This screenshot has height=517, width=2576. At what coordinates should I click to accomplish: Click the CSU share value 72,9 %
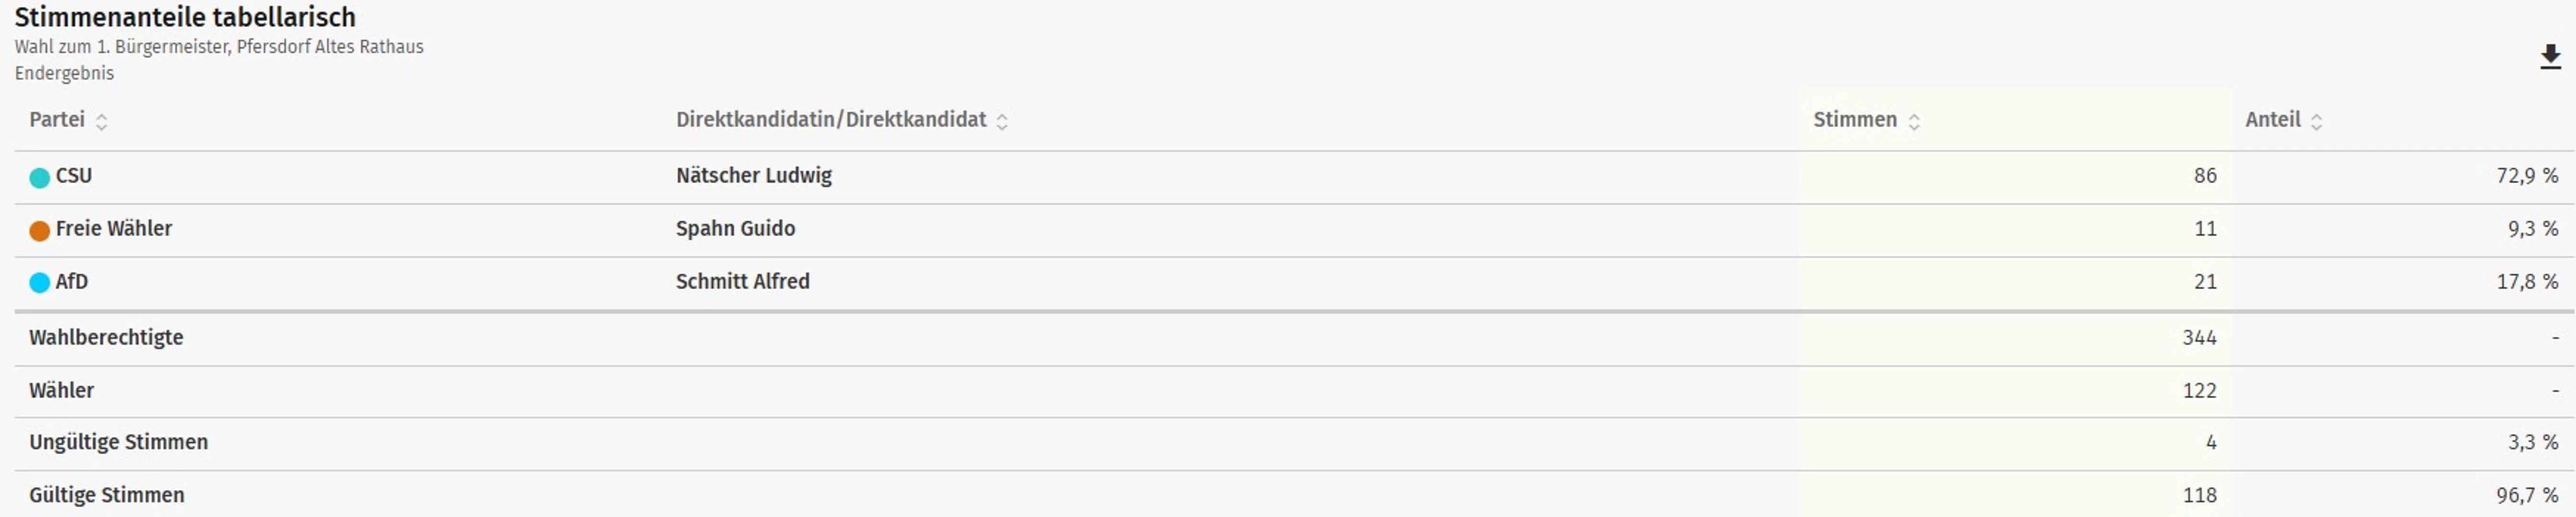[2526, 176]
